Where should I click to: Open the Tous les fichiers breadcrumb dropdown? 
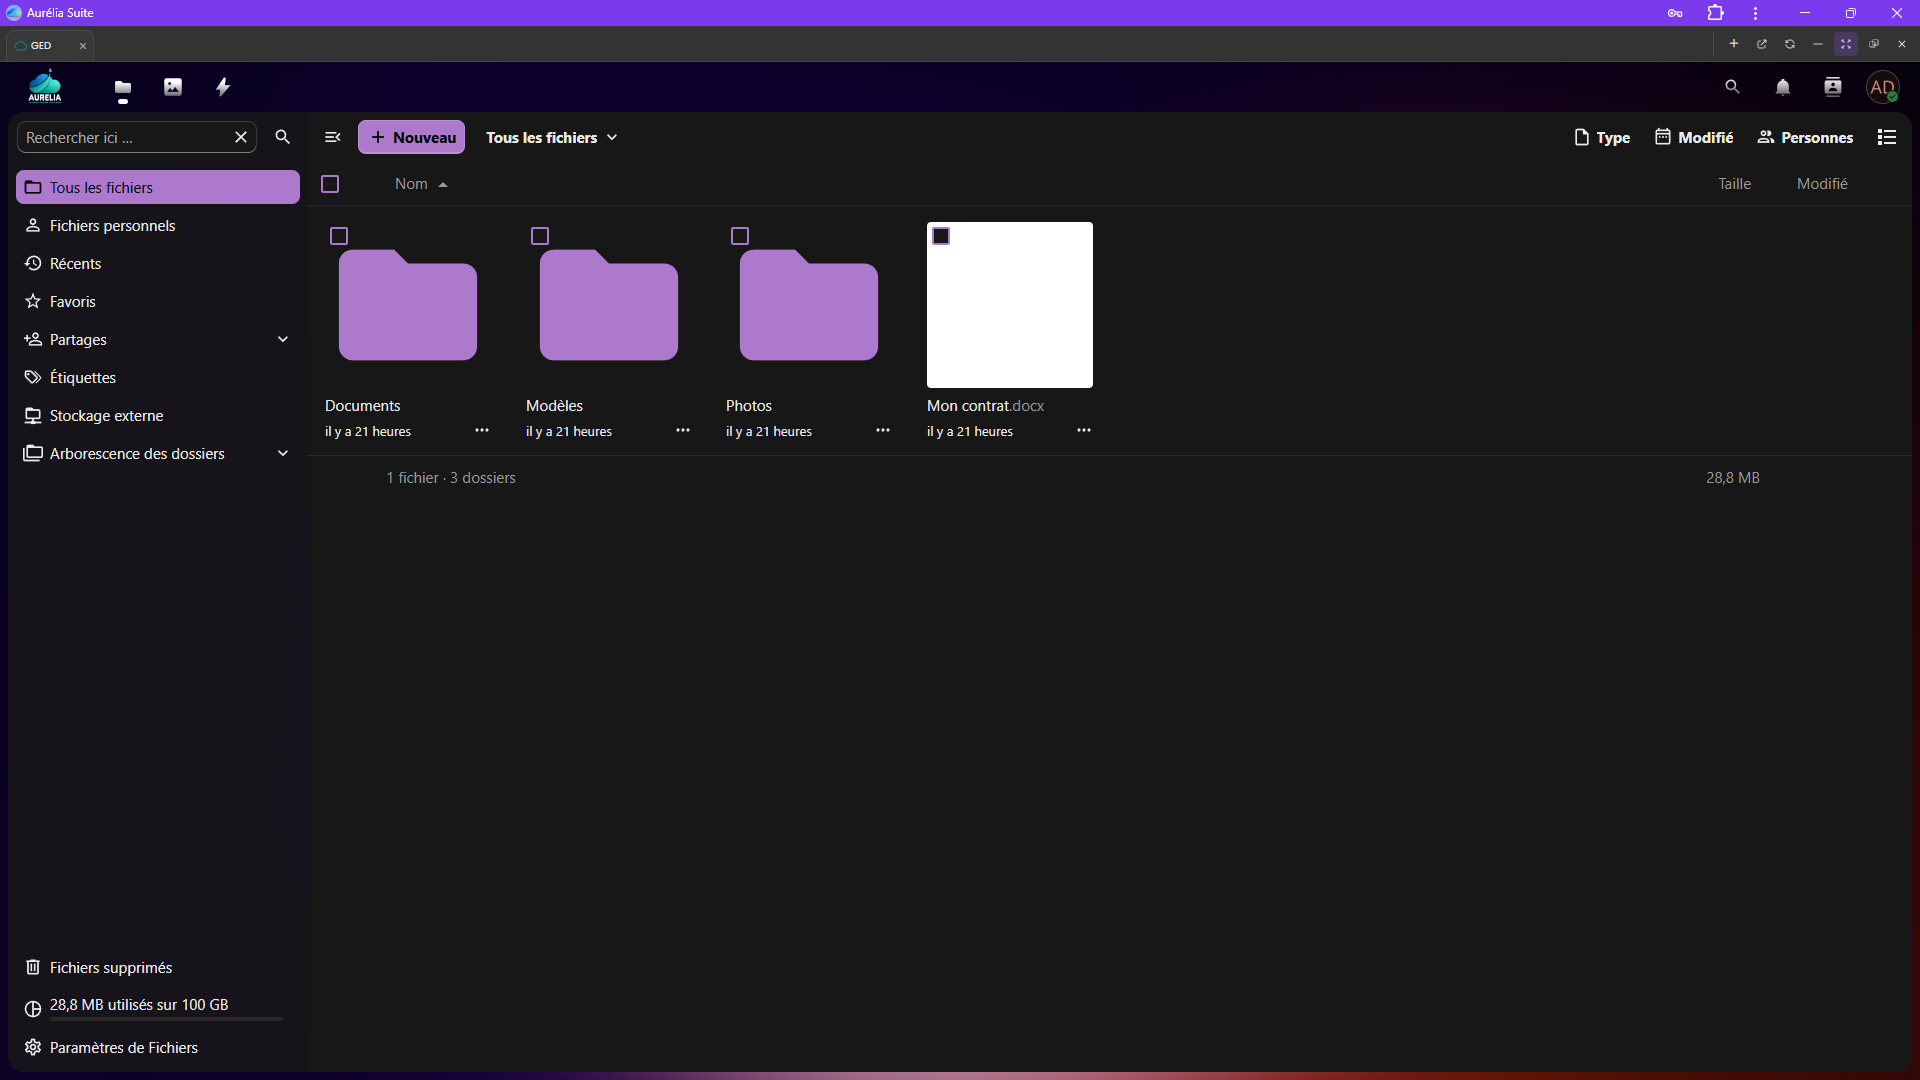click(x=552, y=138)
